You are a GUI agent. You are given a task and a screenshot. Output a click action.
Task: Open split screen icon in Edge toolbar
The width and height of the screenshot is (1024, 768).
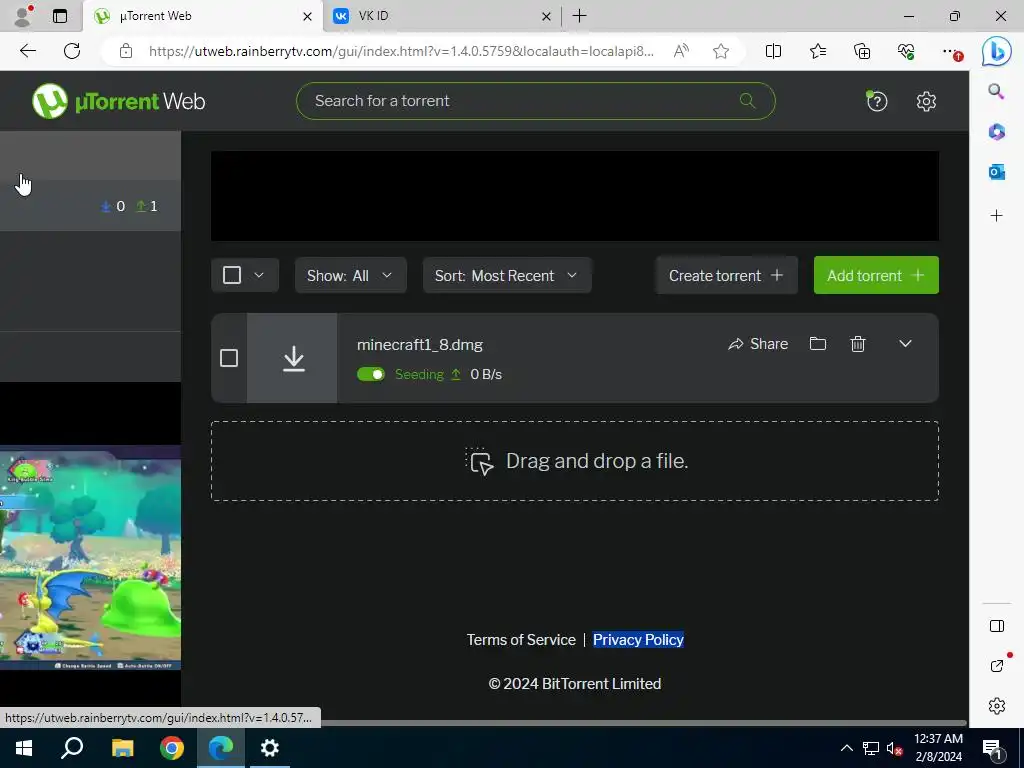point(773,51)
